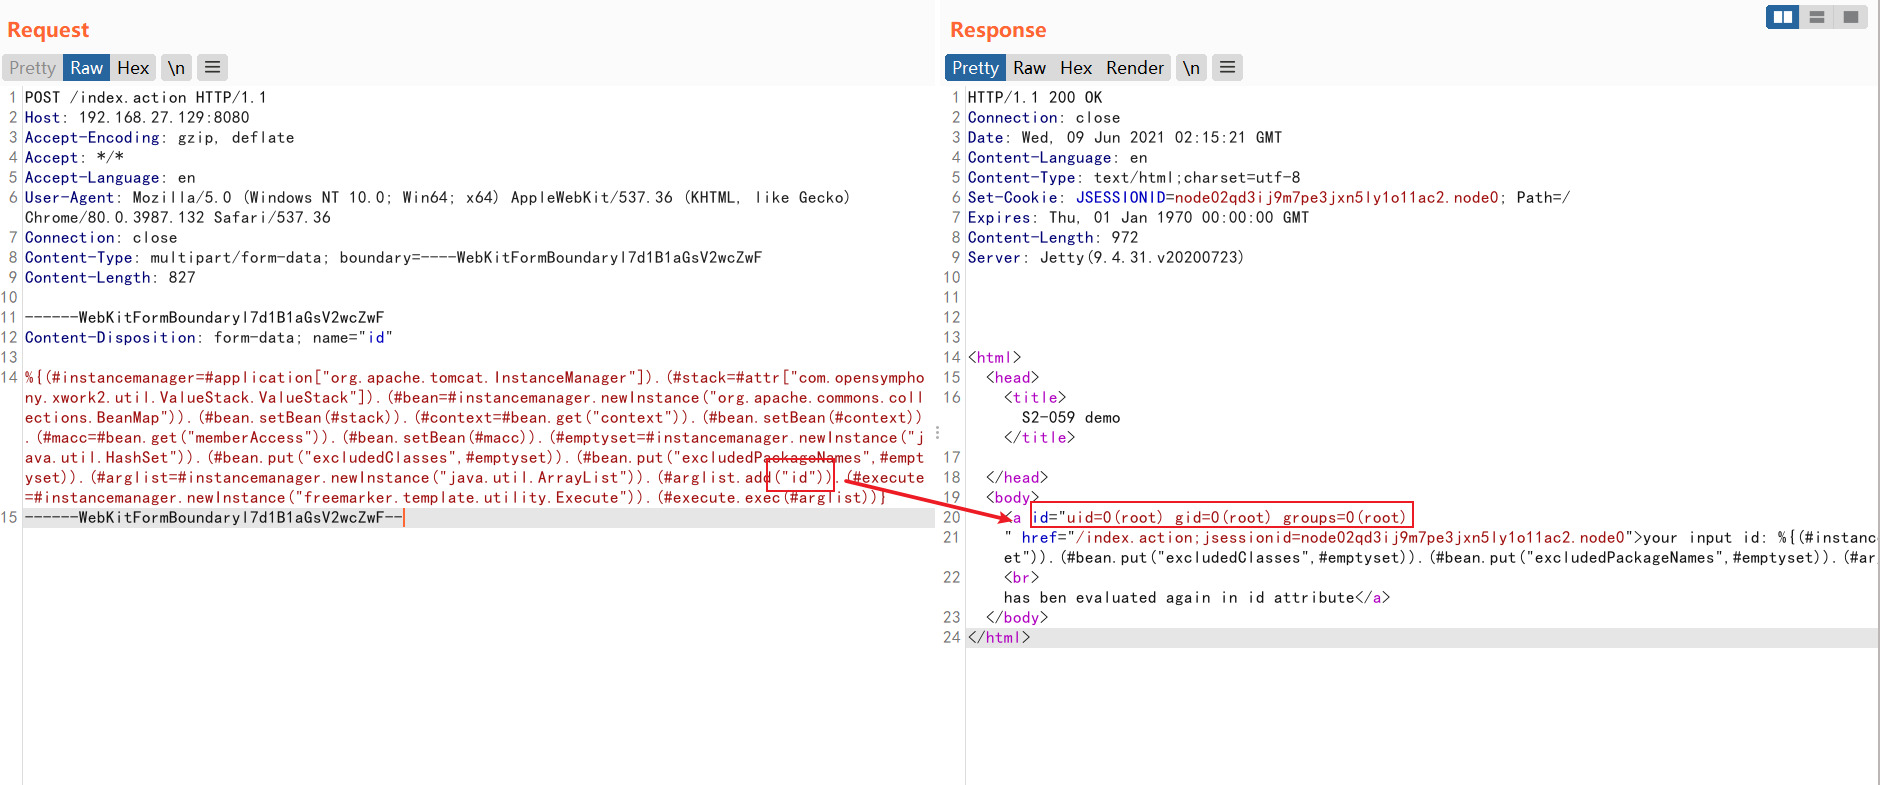Select top-bottom stacked layout icon

click(1817, 17)
